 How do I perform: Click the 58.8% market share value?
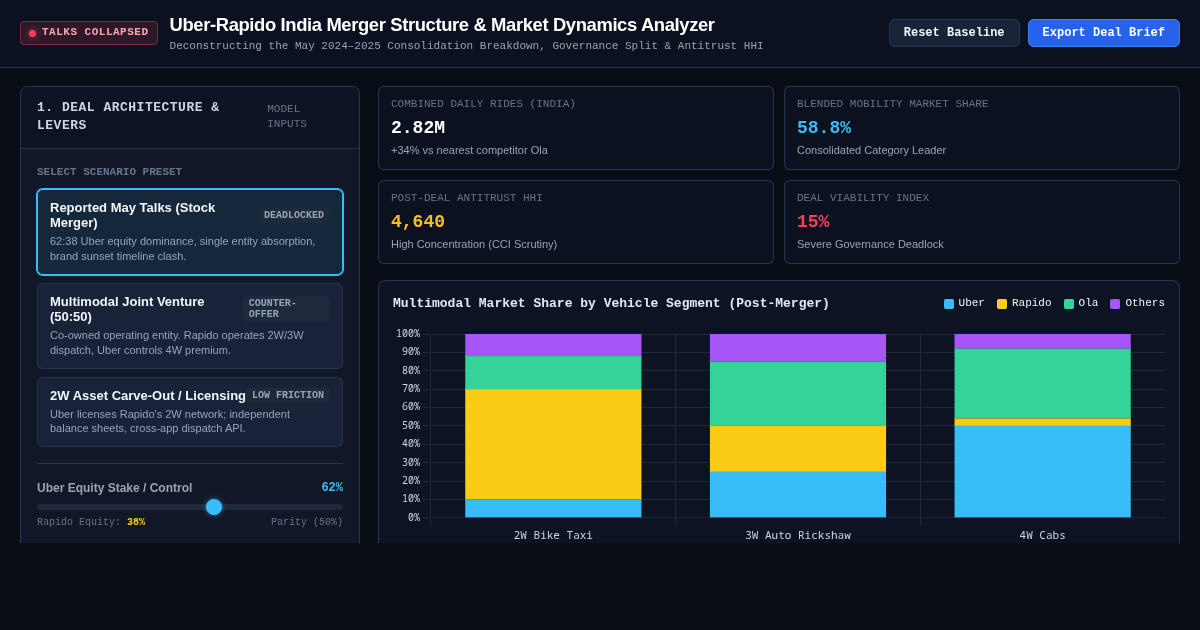824,128
